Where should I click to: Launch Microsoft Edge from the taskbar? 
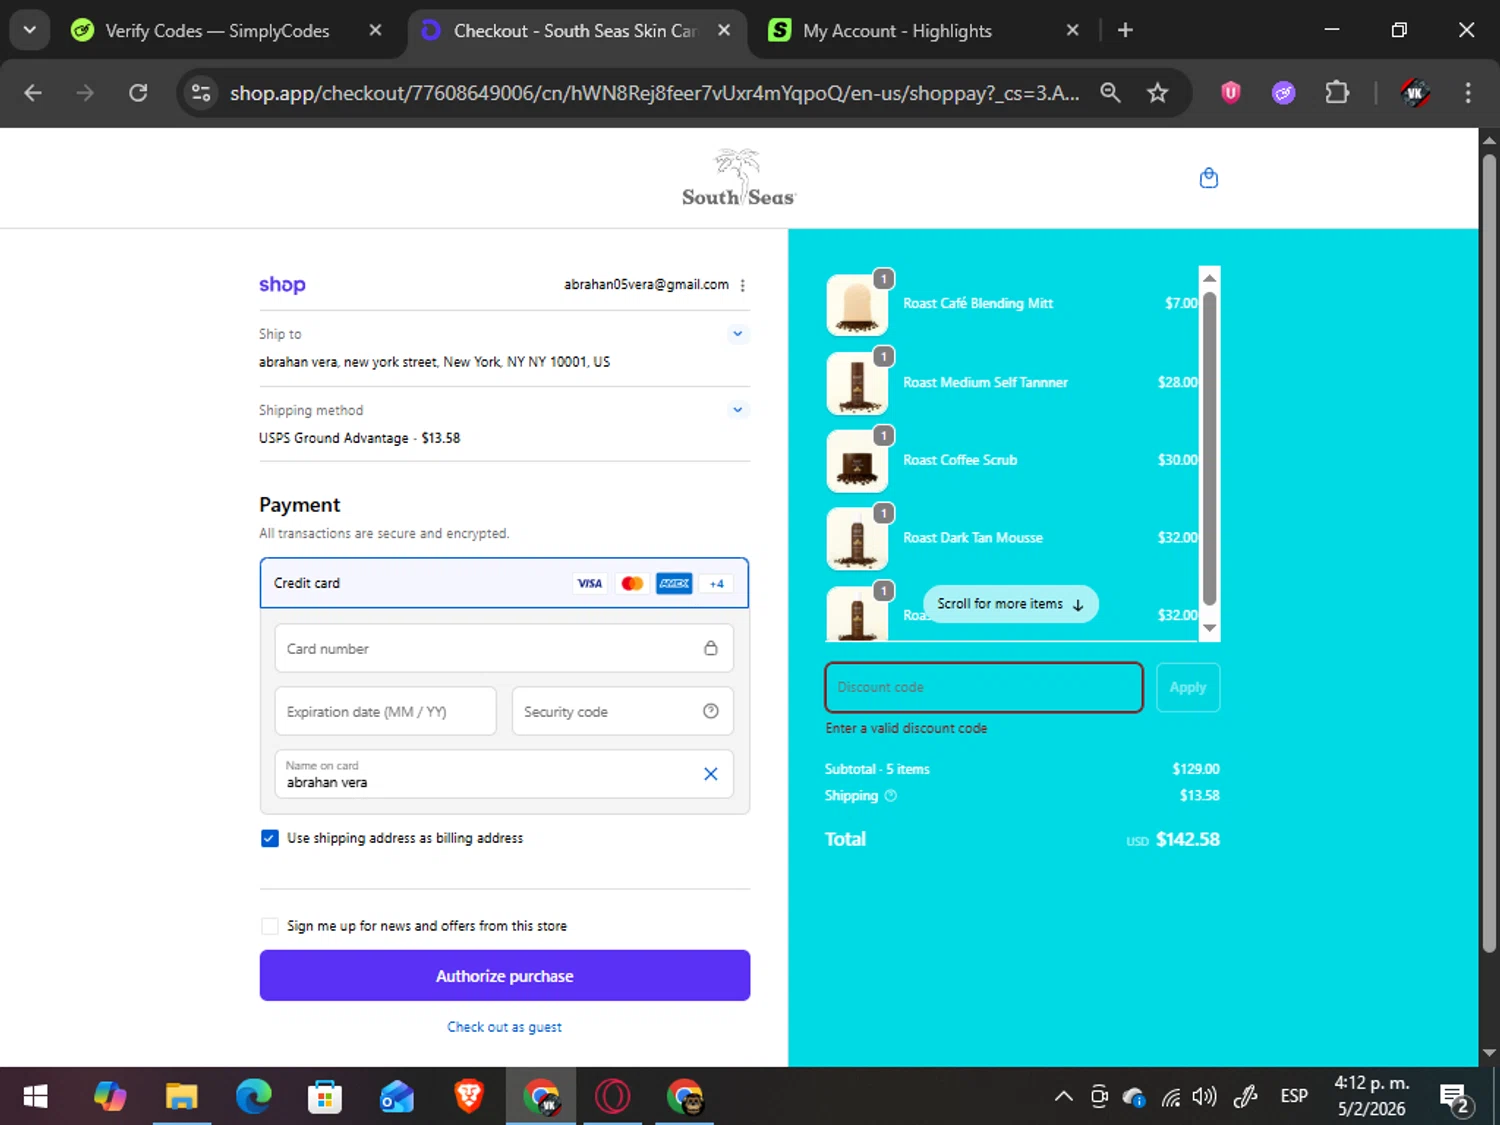coord(253,1097)
